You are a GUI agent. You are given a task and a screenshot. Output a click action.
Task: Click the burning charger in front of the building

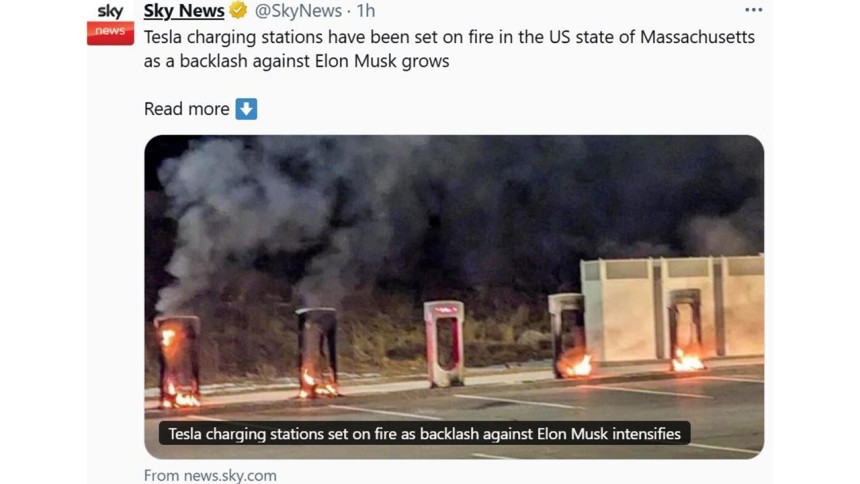pos(686,330)
